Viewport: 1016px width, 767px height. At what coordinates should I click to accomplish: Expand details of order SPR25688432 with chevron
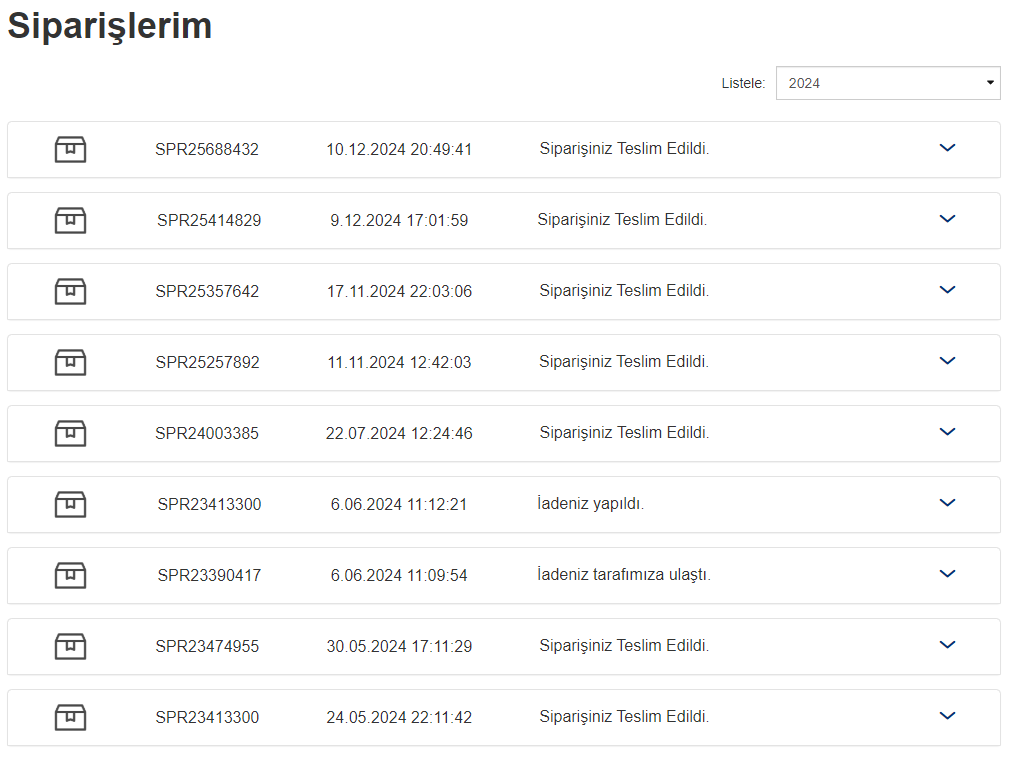pos(948,148)
